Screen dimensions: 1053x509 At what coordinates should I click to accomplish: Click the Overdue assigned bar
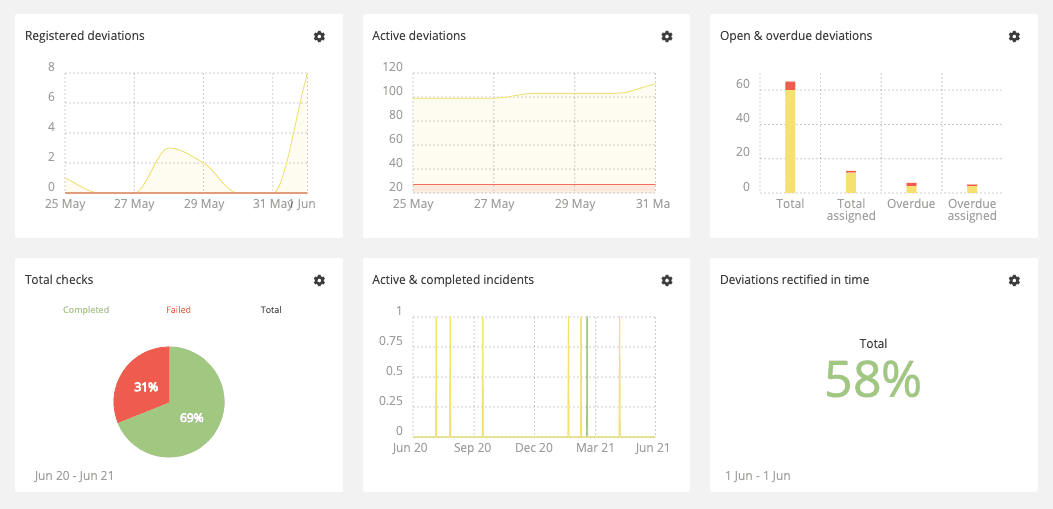coord(971,189)
